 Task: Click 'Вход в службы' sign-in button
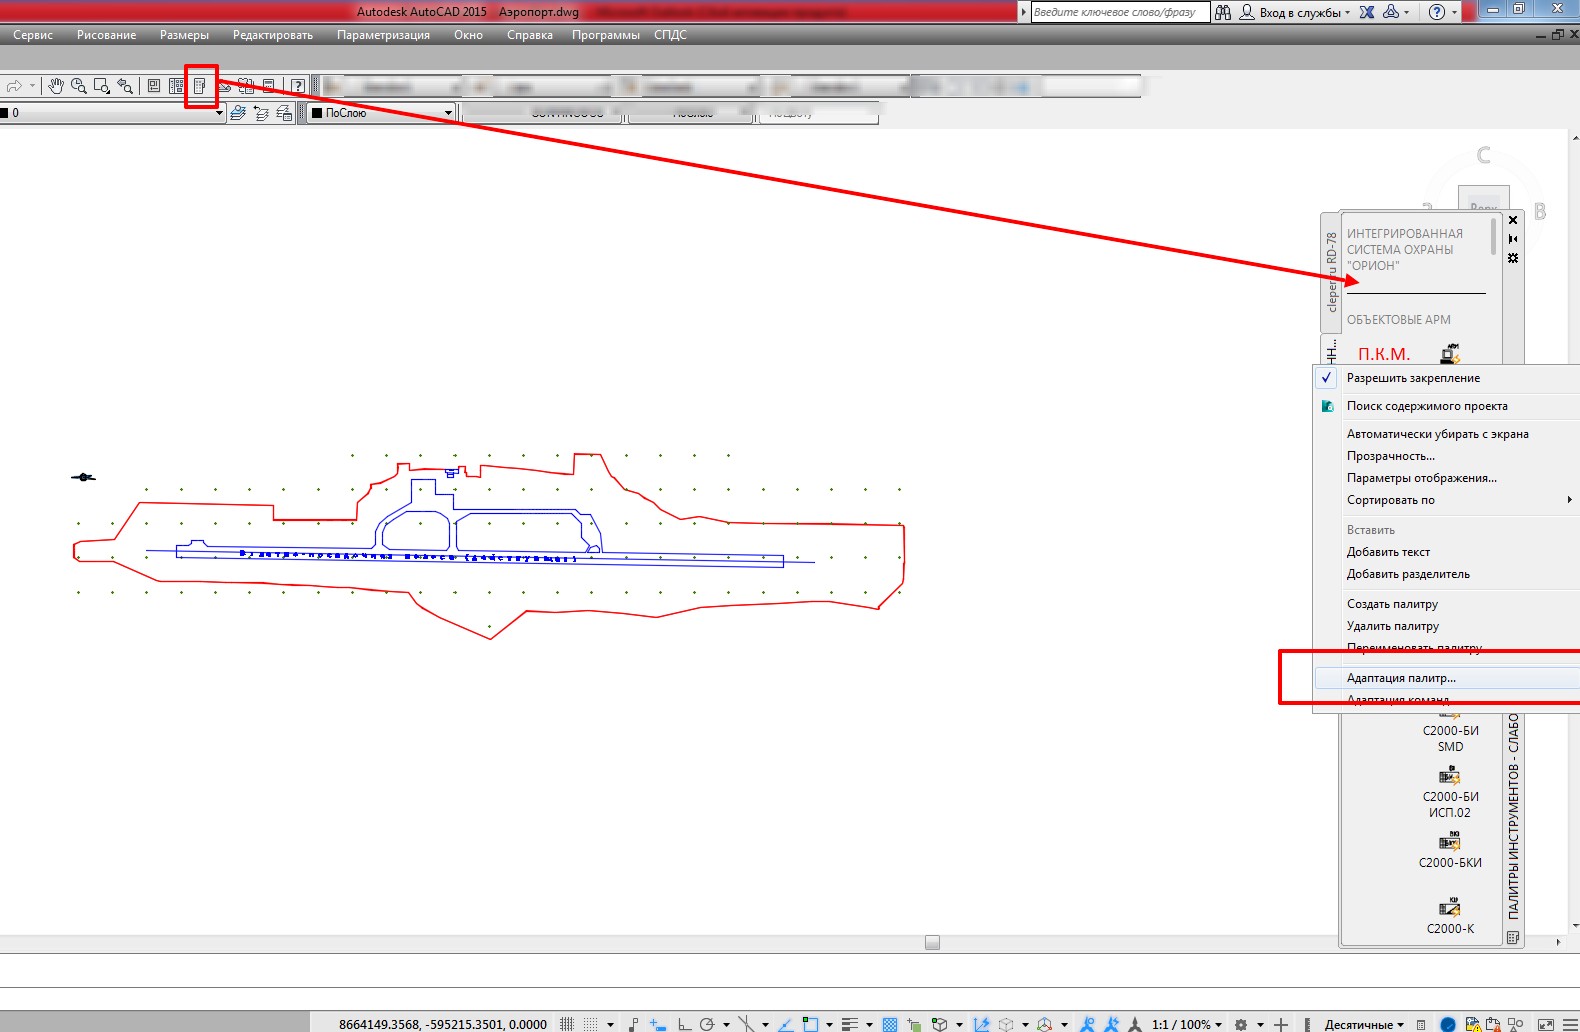(1294, 12)
